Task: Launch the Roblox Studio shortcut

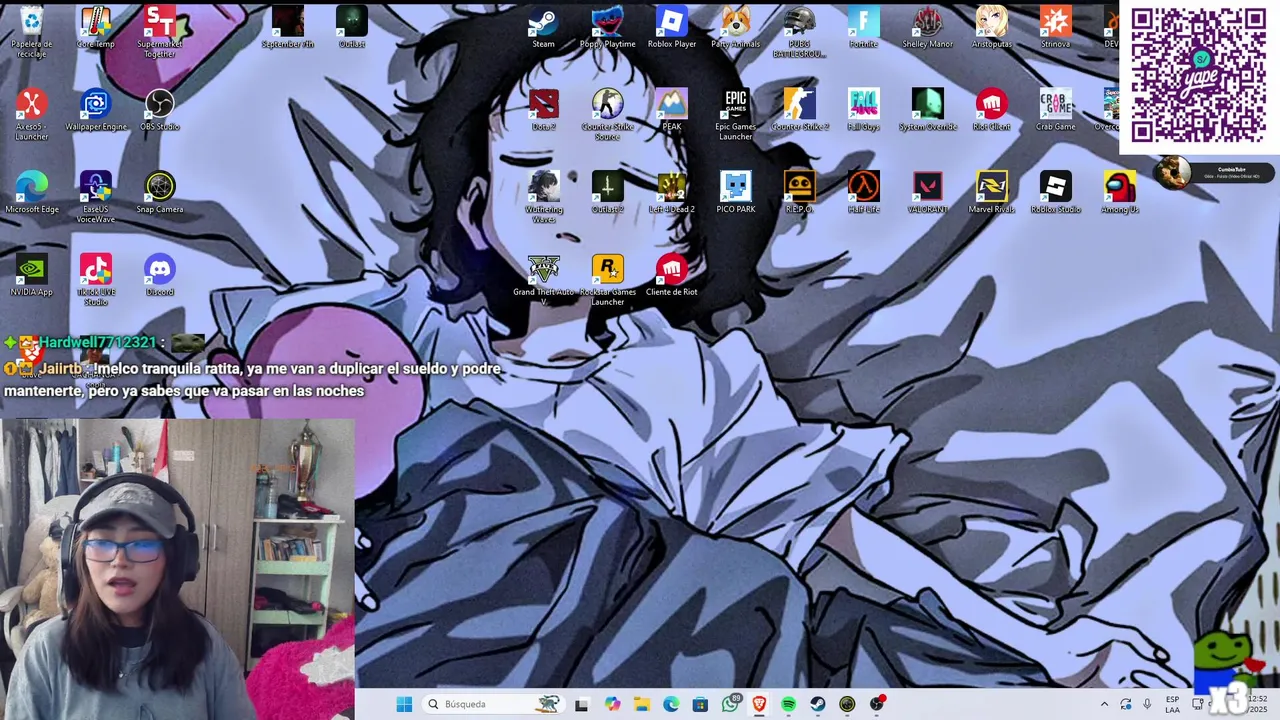Action: click(x=1055, y=193)
